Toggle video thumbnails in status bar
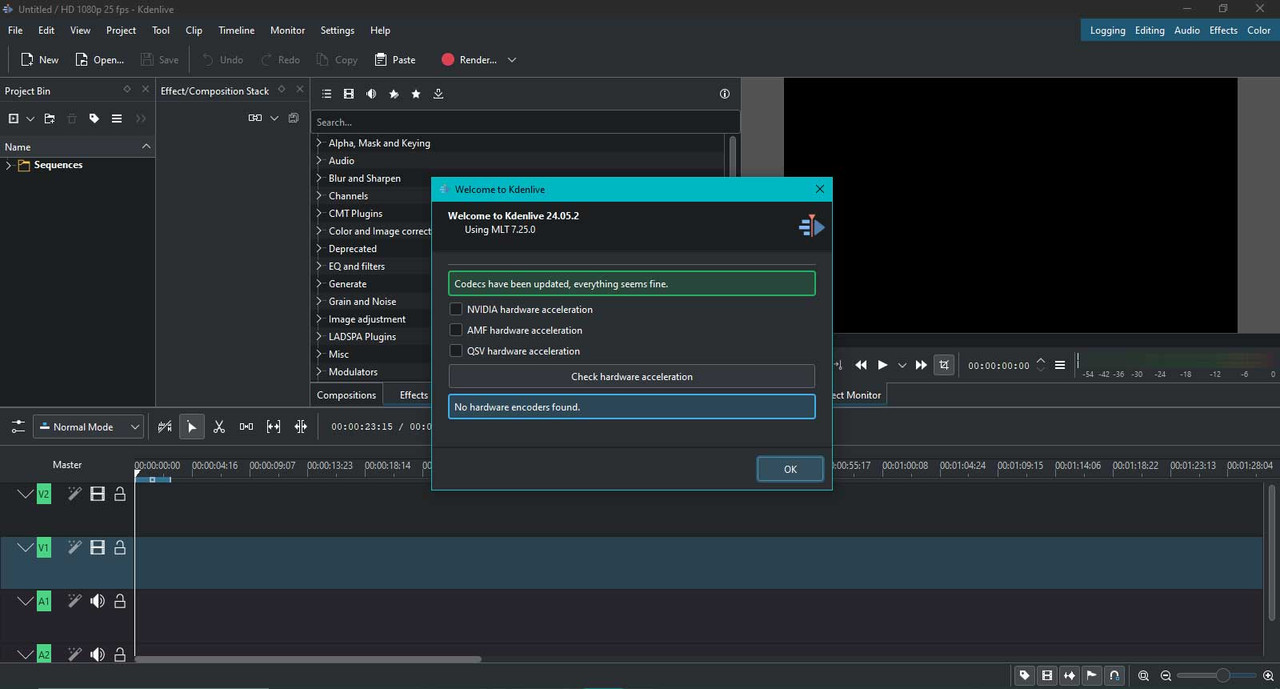 pyautogui.click(x=1047, y=676)
